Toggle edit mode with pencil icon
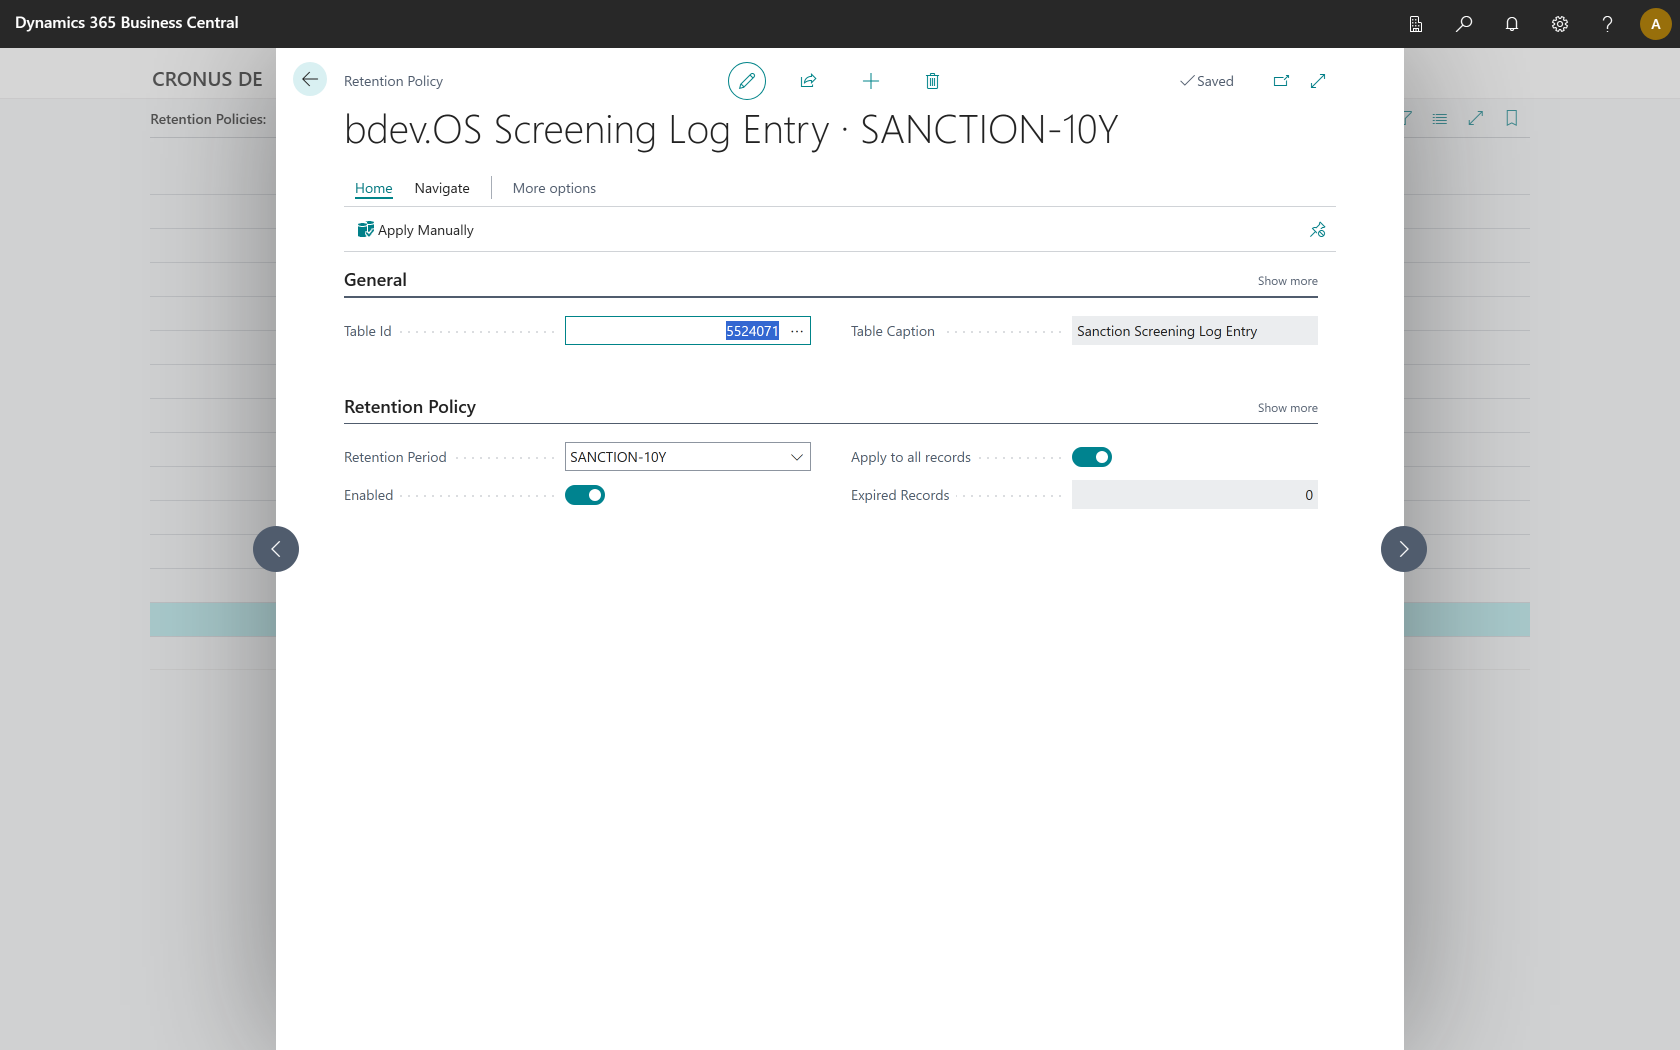1680x1050 pixels. tap(747, 81)
